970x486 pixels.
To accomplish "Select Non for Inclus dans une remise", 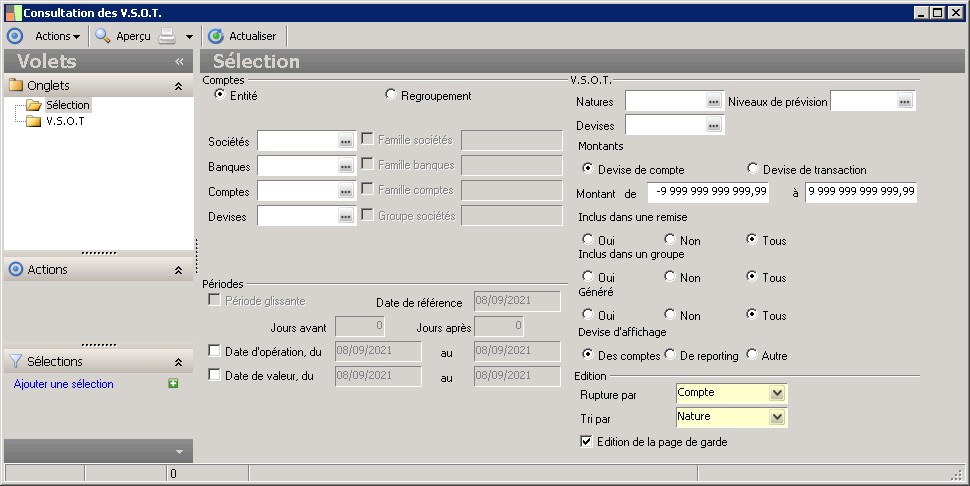I will (669, 239).
